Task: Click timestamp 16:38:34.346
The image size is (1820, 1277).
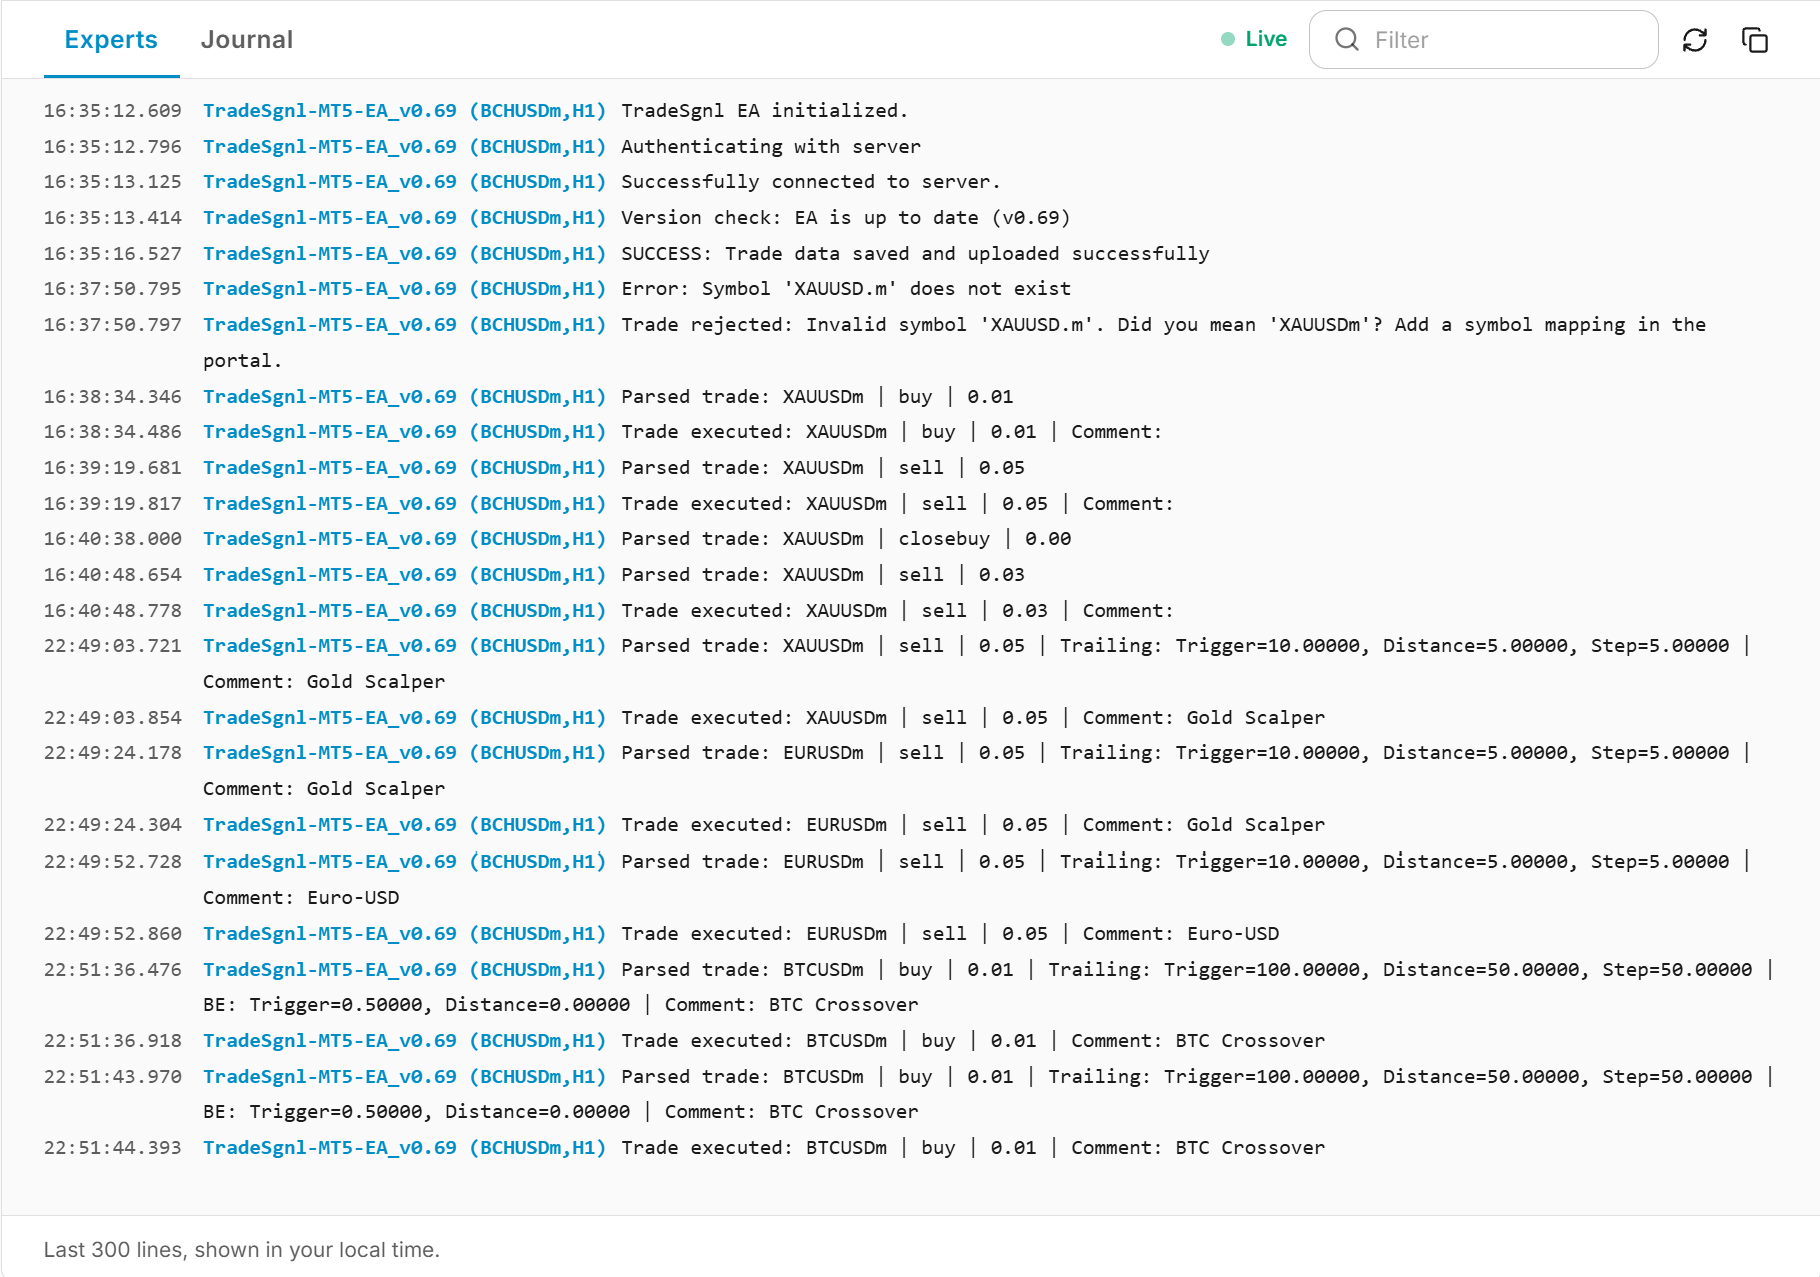Action: 113,397
